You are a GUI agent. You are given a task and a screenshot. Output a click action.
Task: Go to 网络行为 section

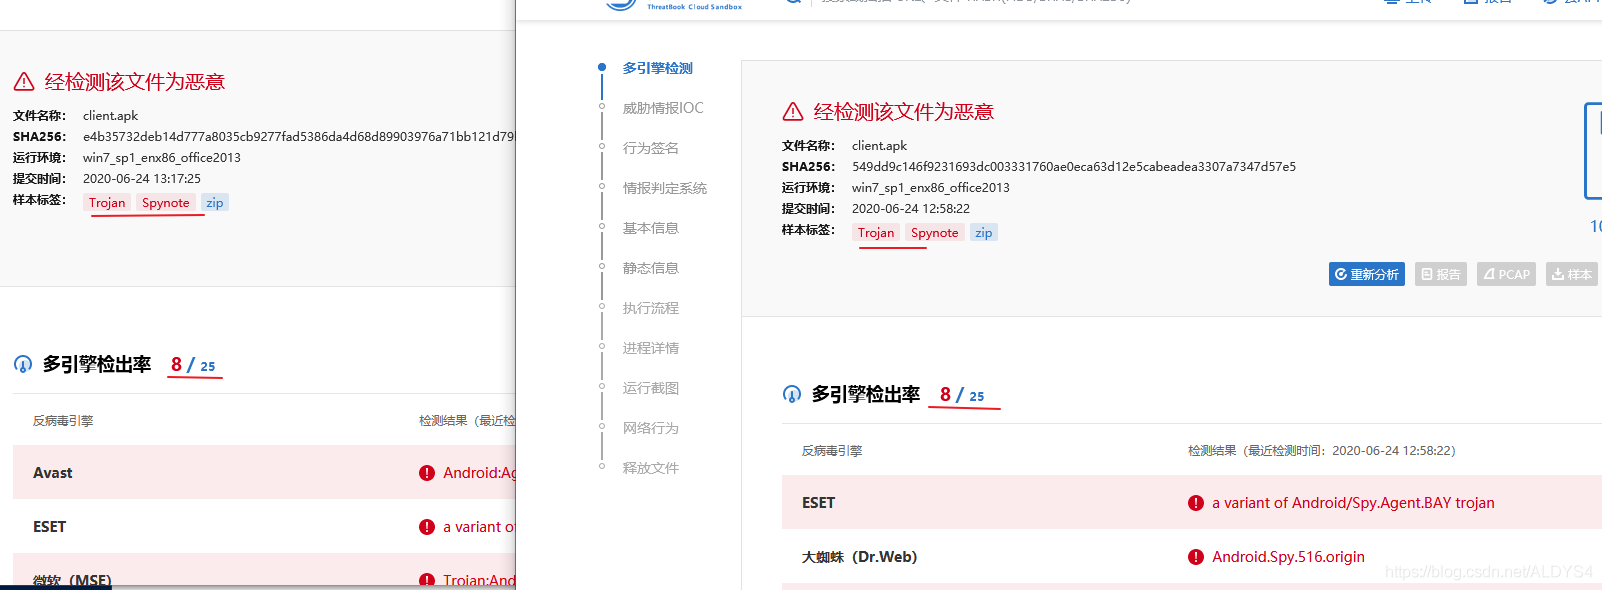(651, 428)
